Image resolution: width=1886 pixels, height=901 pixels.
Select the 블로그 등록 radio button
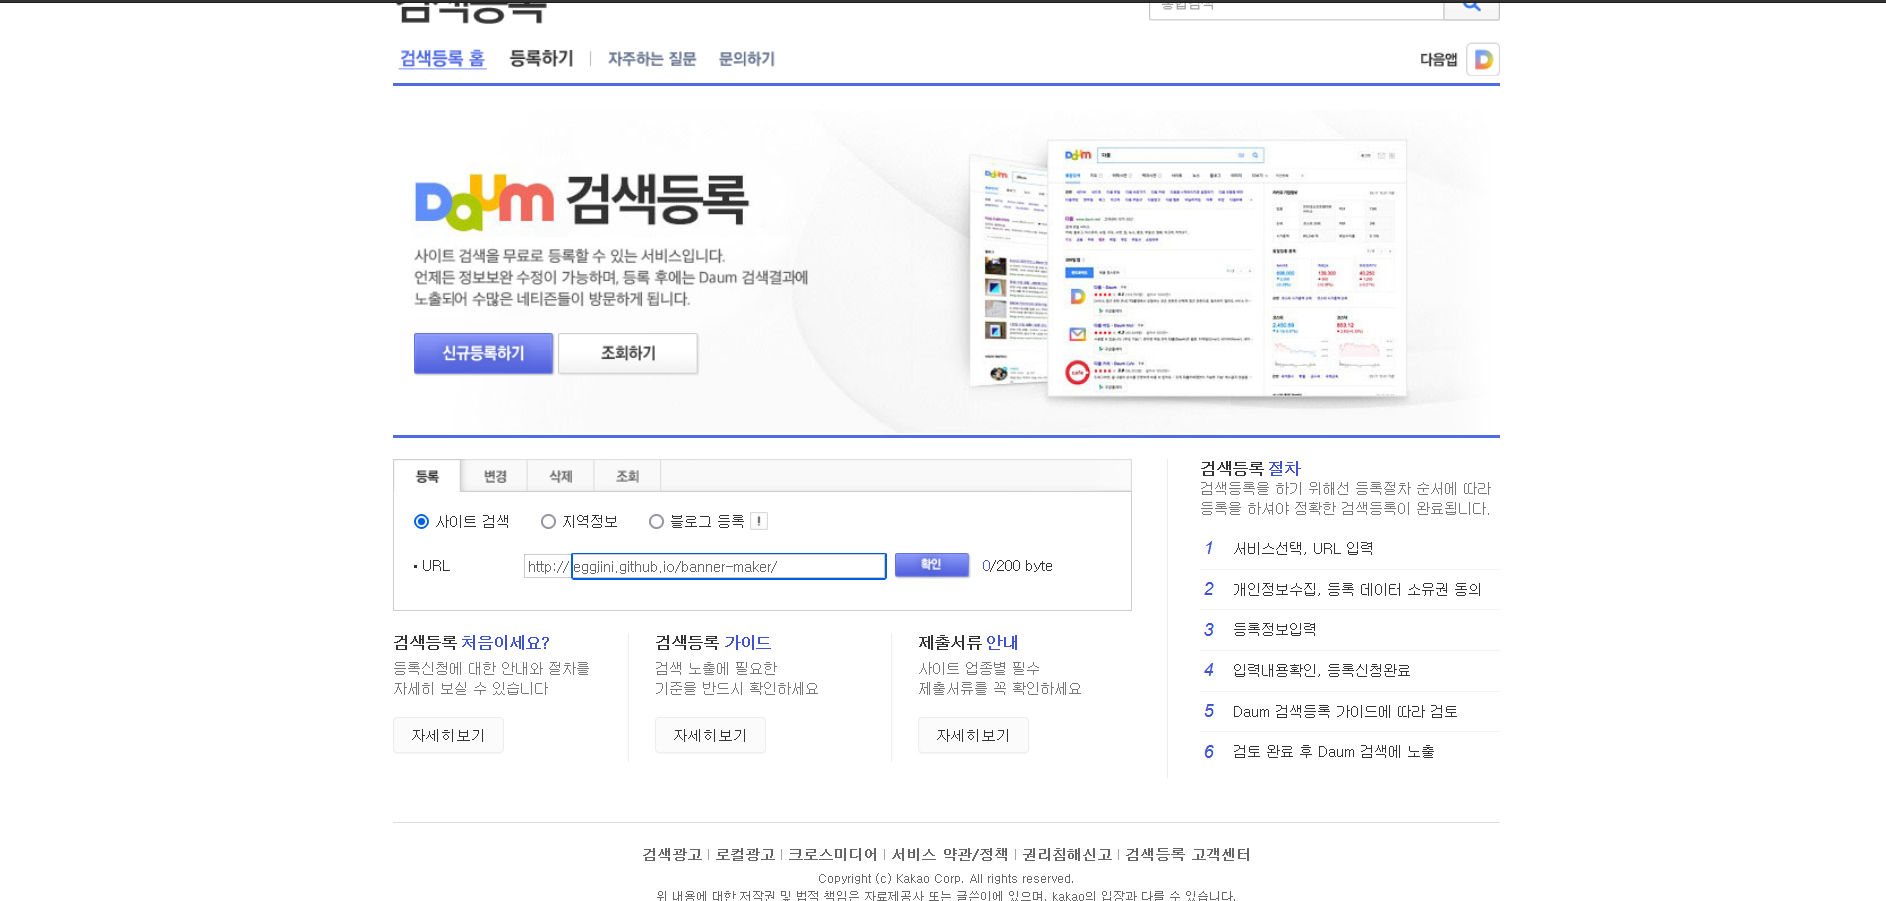click(x=656, y=521)
